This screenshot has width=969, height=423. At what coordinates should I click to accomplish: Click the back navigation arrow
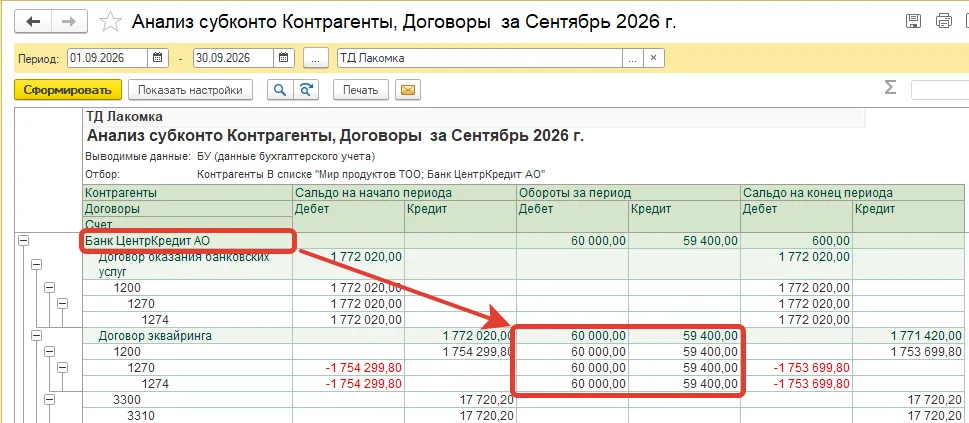point(33,22)
